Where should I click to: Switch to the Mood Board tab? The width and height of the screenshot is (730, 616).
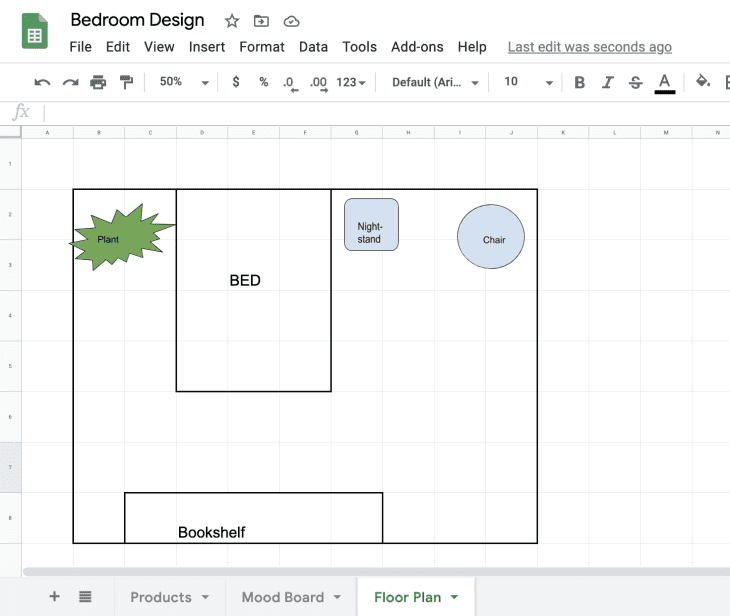(x=283, y=597)
